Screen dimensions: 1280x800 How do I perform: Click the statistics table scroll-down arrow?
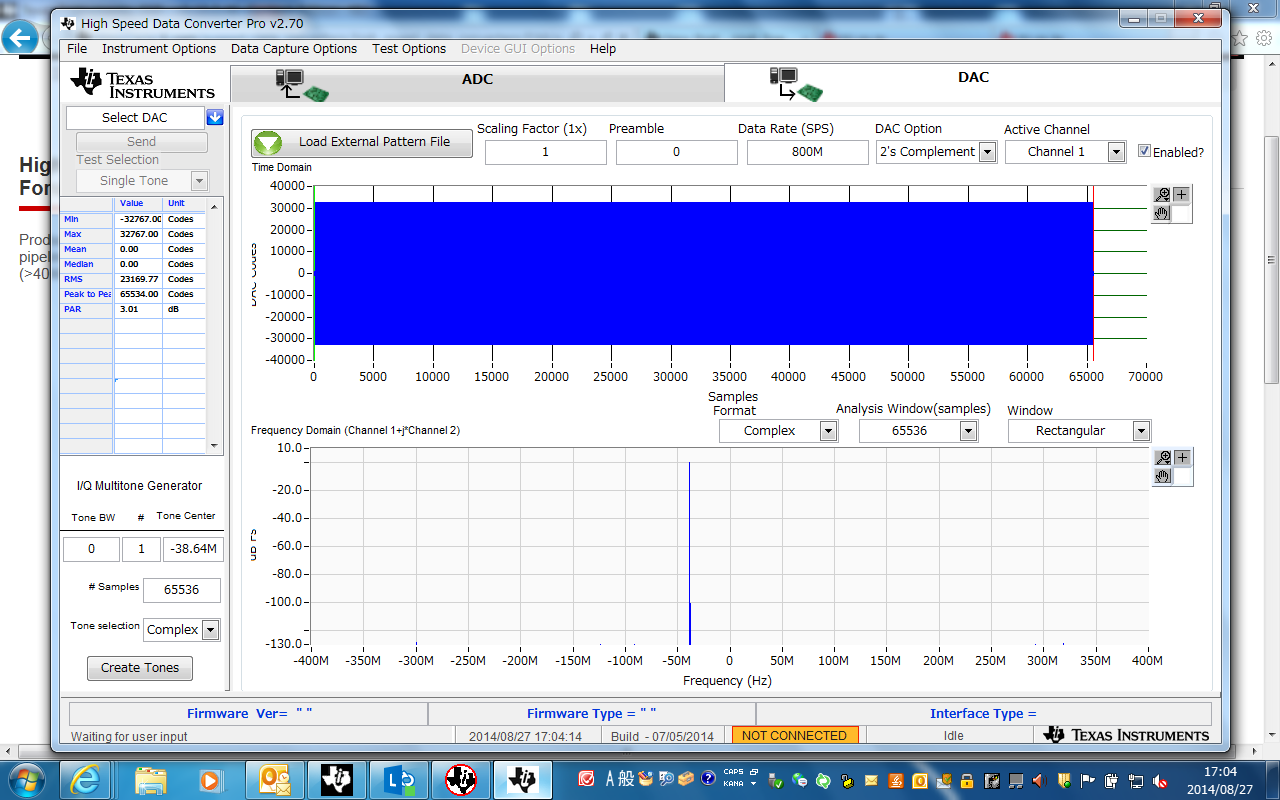[214, 446]
